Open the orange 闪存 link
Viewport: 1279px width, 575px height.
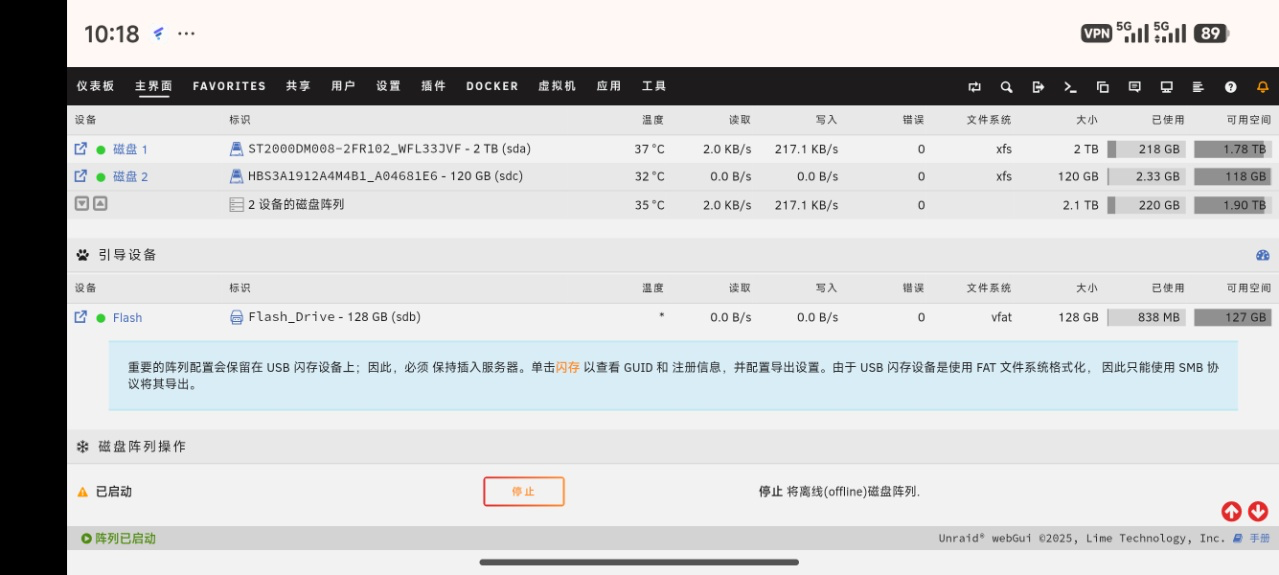pyautogui.click(x=567, y=368)
